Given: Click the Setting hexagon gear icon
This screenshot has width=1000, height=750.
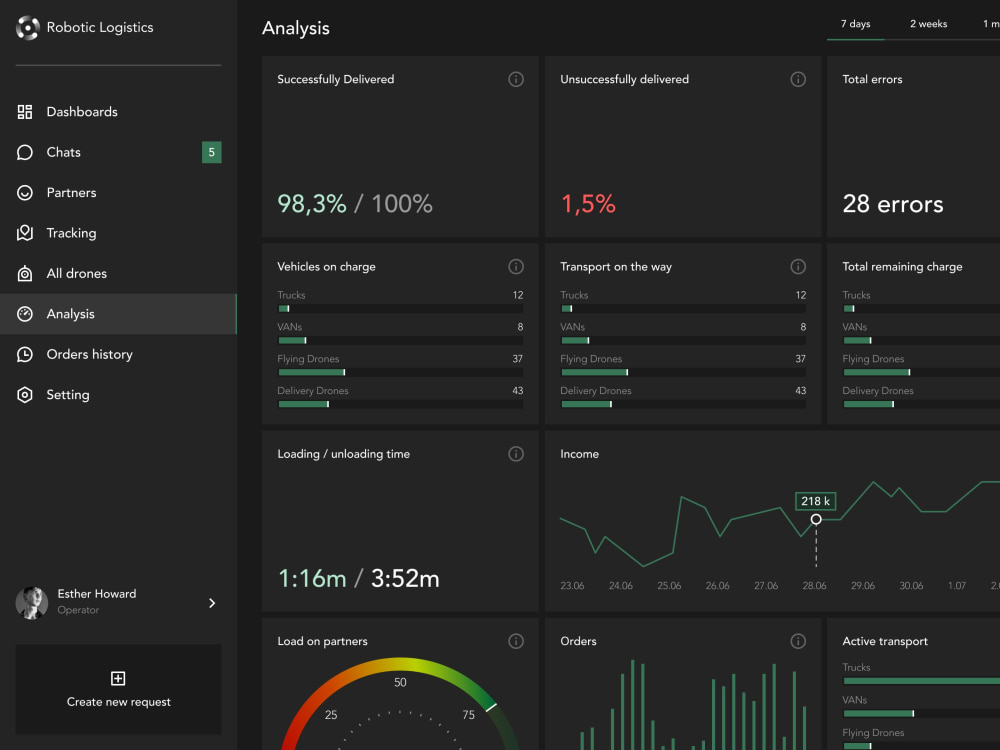Looking at the screenshot, I should click(25, 395).
